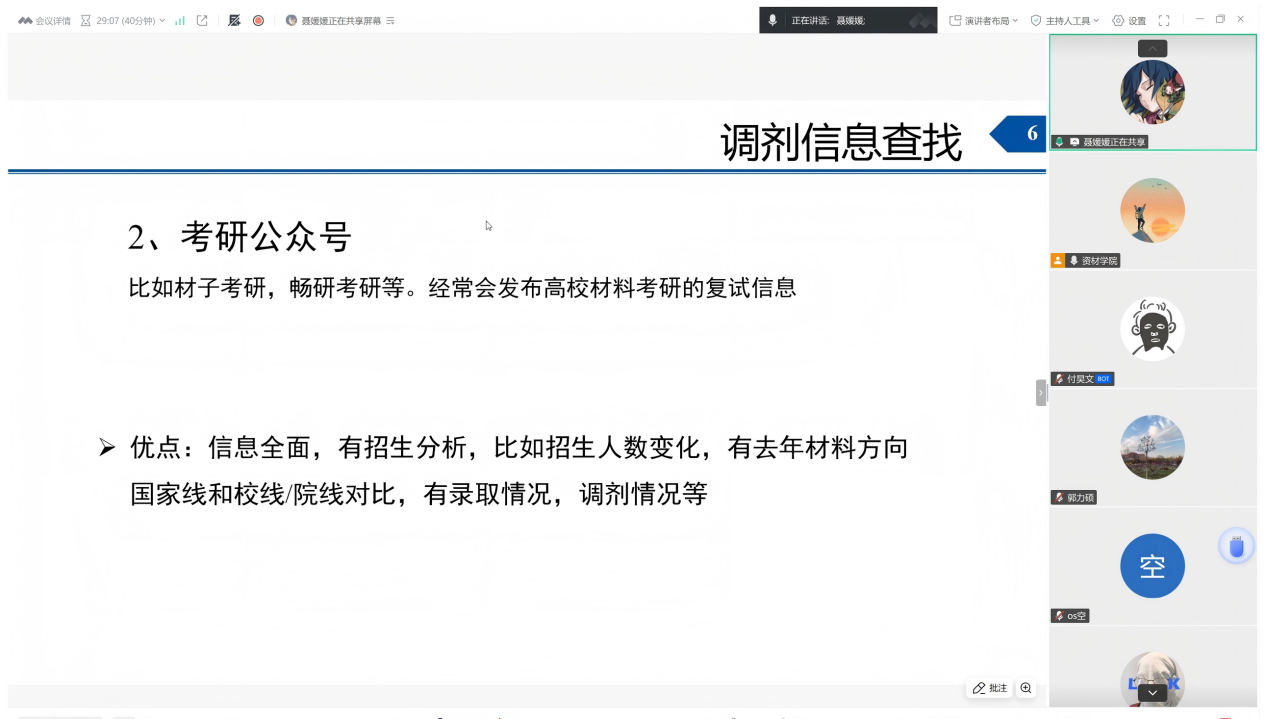1266x719 pixels.
Task: Open 会议详情 meeting details
Action: coord(45,20)
